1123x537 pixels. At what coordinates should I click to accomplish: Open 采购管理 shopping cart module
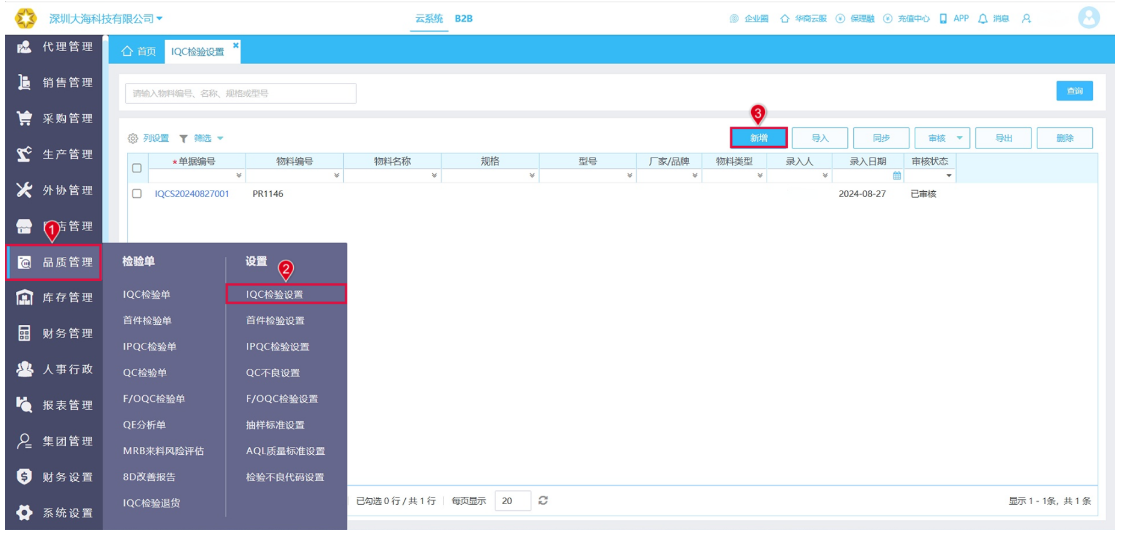pyautogui.click(x=54, y=118)
